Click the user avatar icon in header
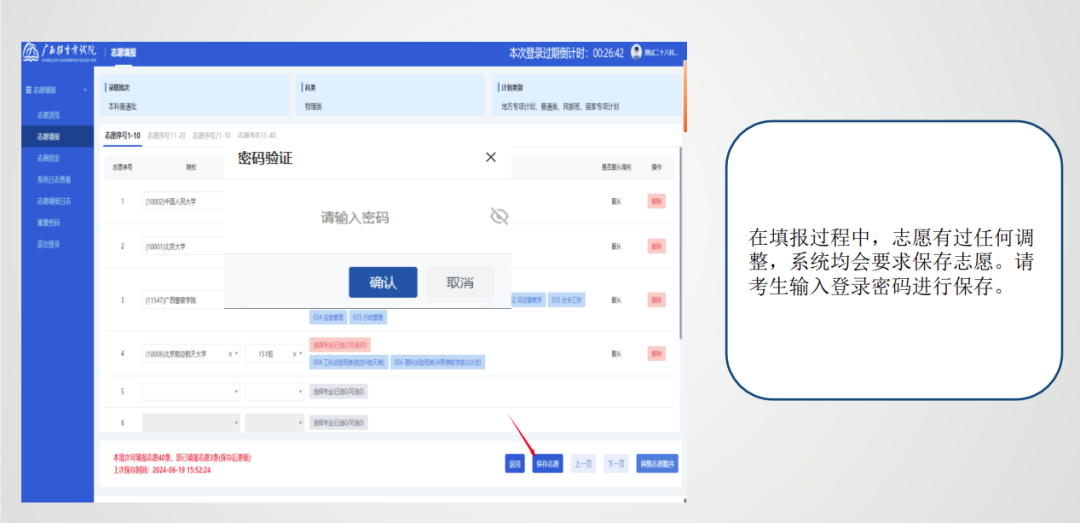 (636, 52)
